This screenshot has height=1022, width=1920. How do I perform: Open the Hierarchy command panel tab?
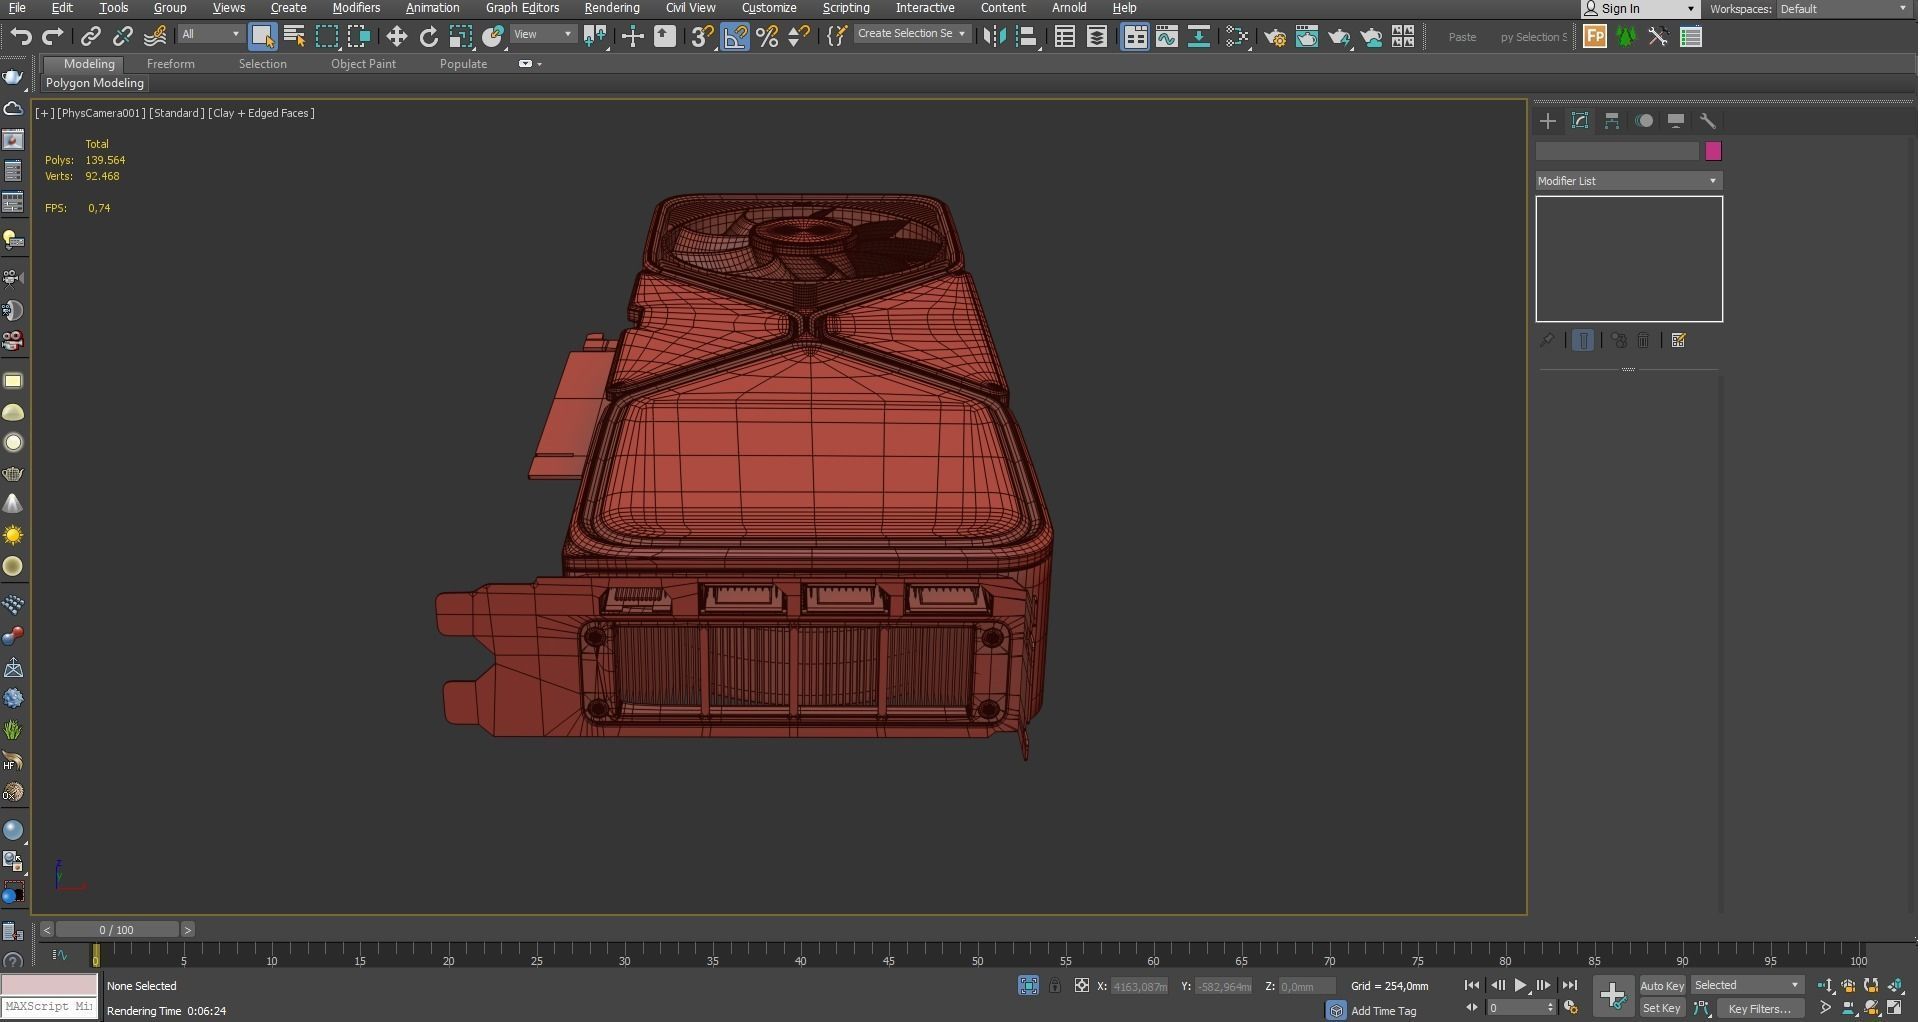tap(1612, 121)
